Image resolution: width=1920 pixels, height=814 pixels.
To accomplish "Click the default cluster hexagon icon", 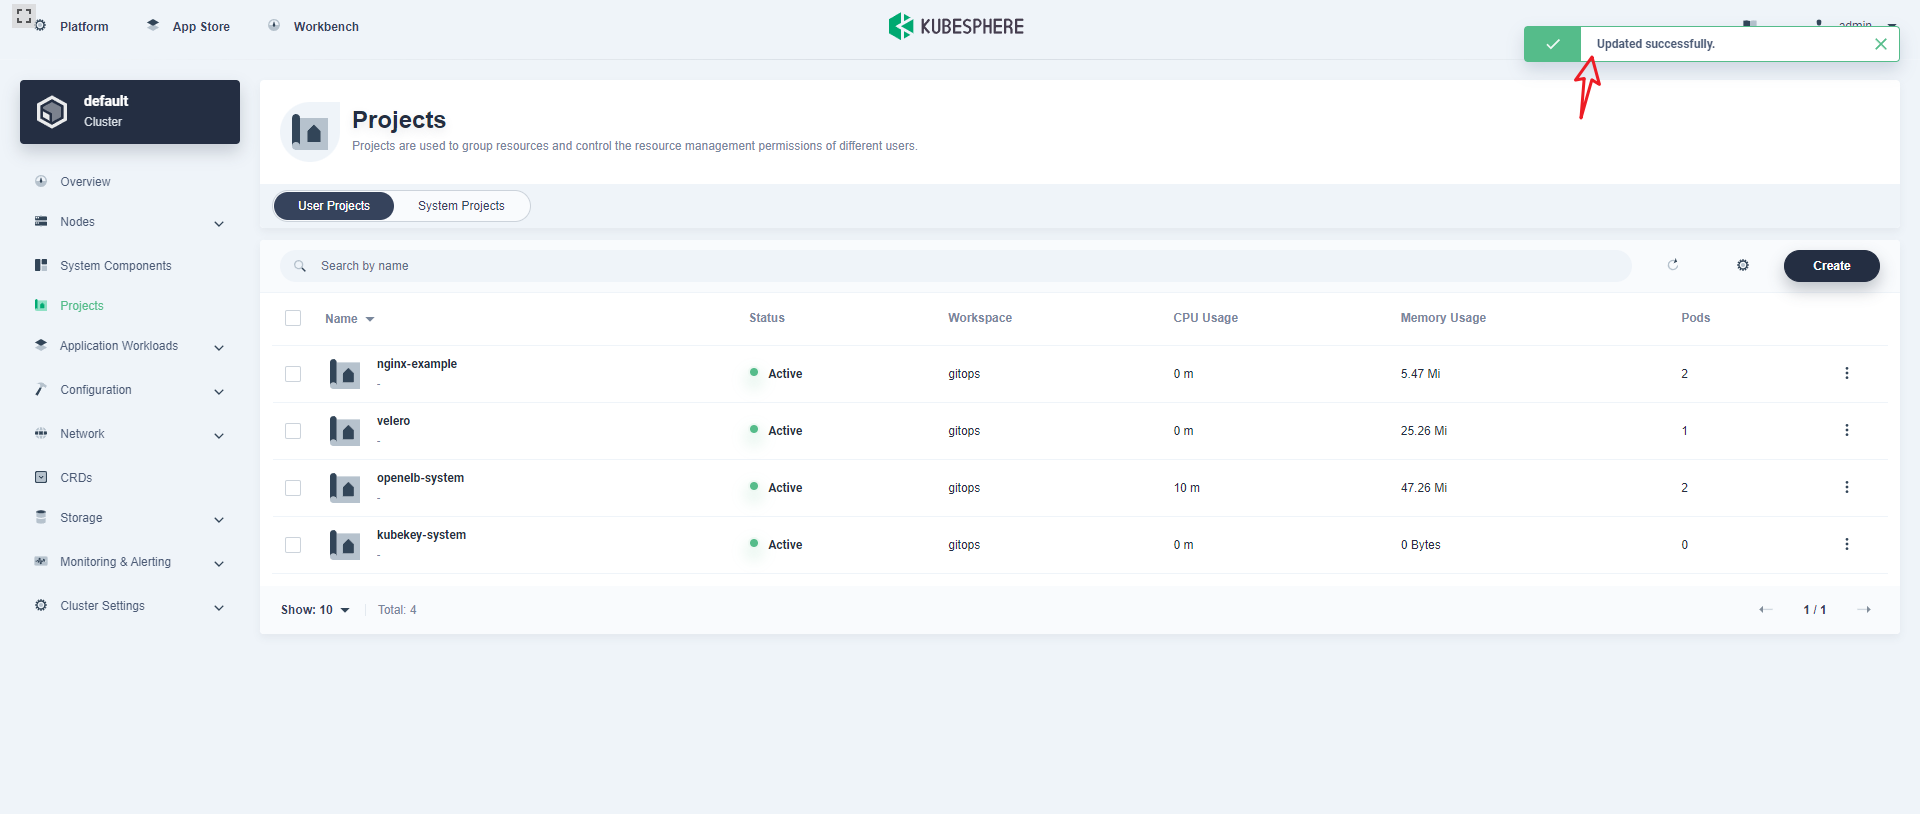I will coord(52,111).
